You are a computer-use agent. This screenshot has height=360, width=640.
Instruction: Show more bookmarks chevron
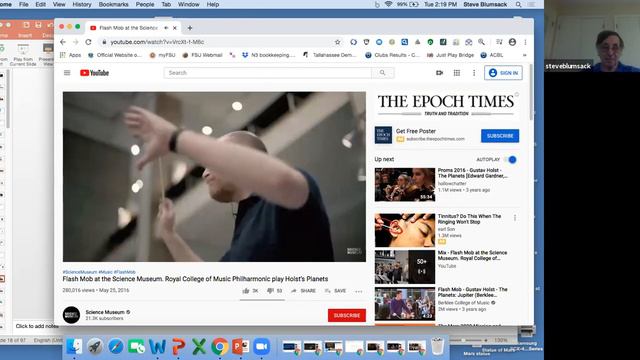[x=524, y=55]
